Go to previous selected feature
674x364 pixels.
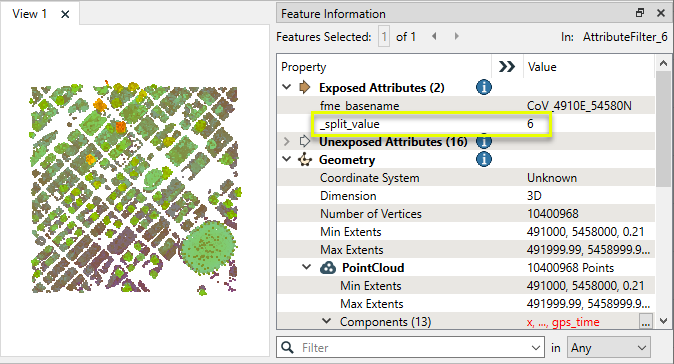434,37
